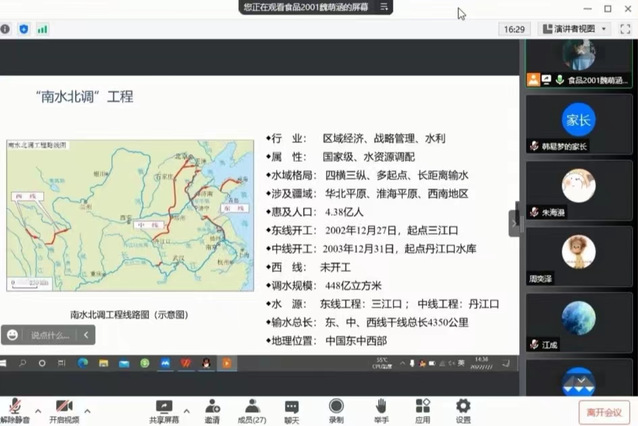Click the network signal strength icon
Image resolution: width=638 pixels, height=426 pixels.
tap(42, 29)
